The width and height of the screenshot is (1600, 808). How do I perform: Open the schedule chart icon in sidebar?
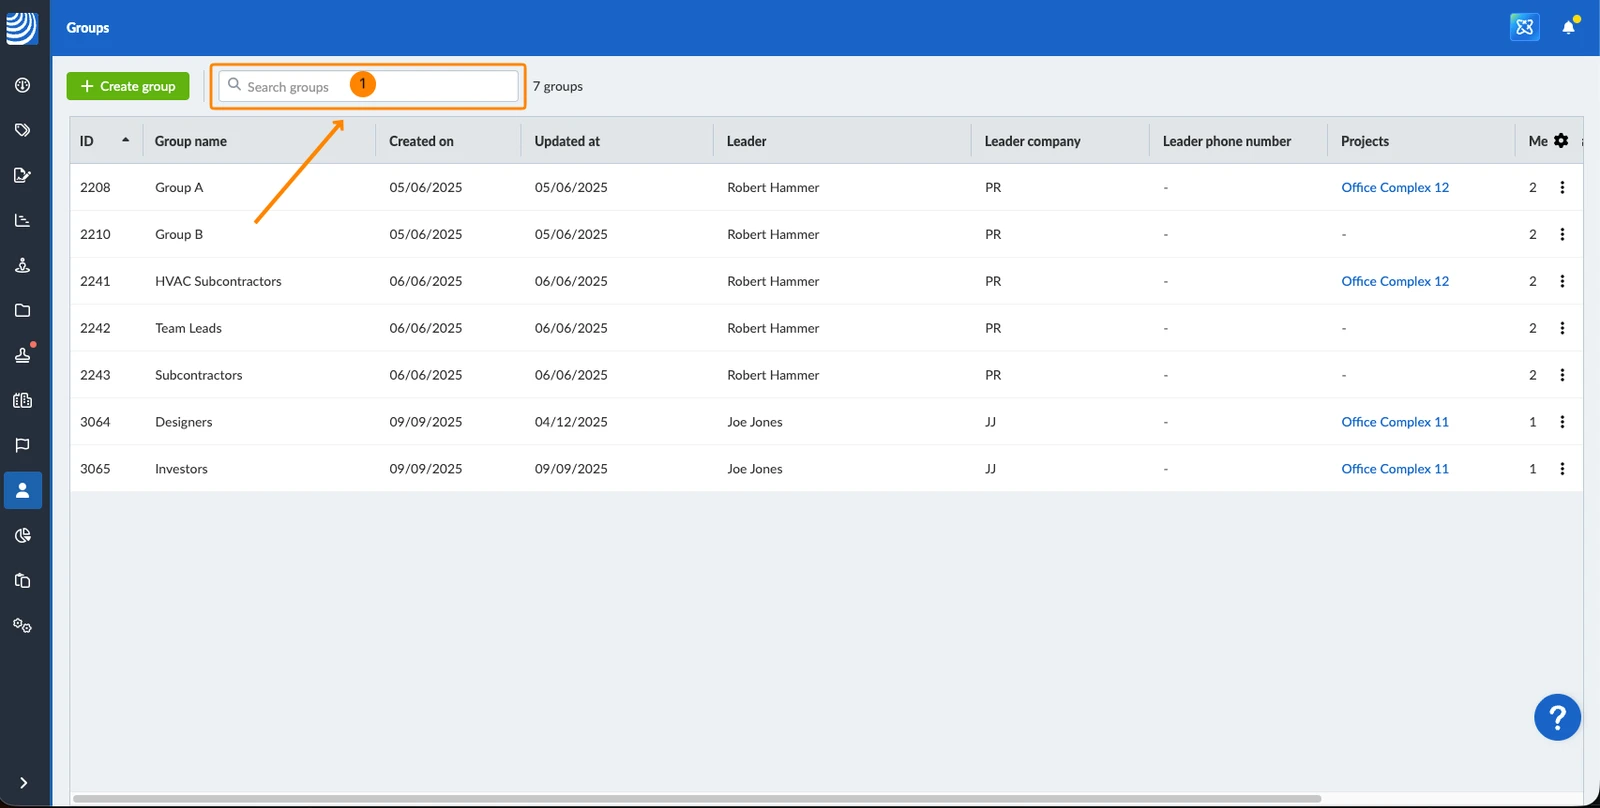22,220
